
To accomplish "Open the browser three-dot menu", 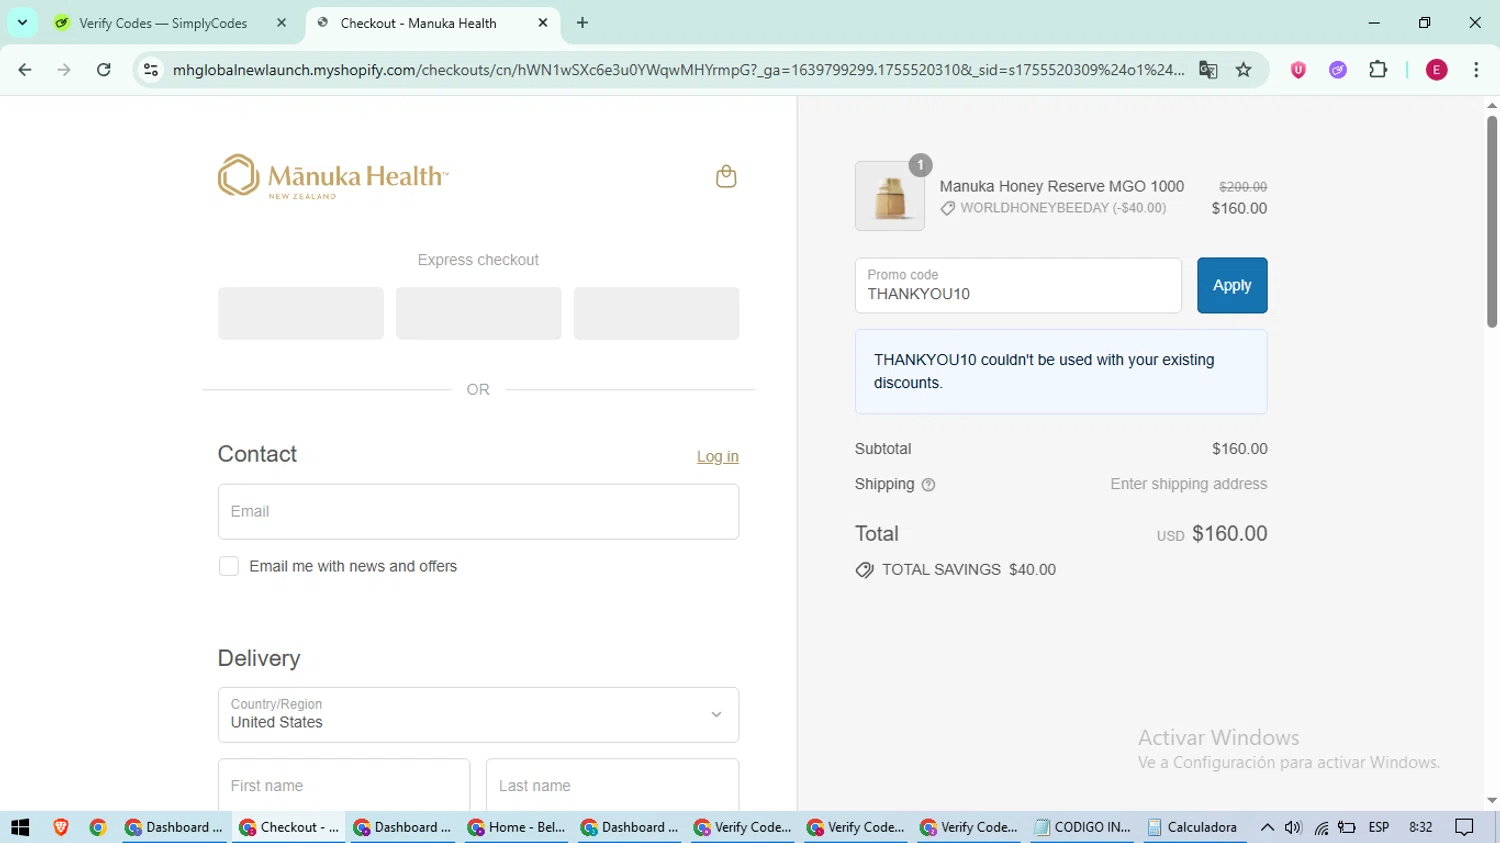I will tap(1476, 70).
